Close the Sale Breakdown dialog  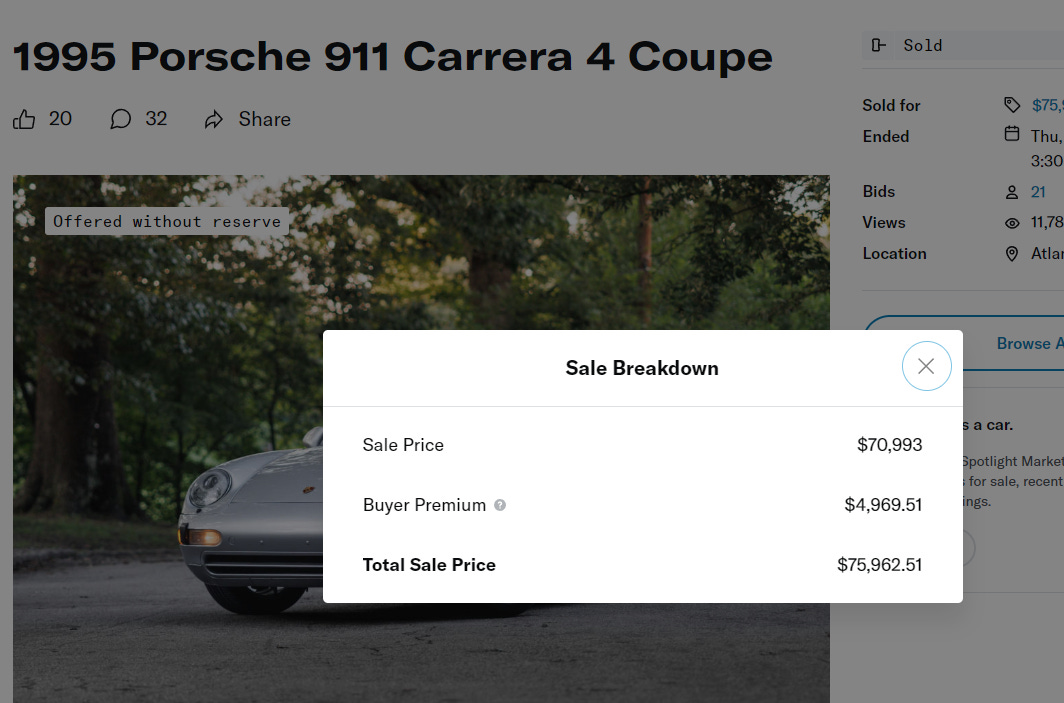point(926,366)
